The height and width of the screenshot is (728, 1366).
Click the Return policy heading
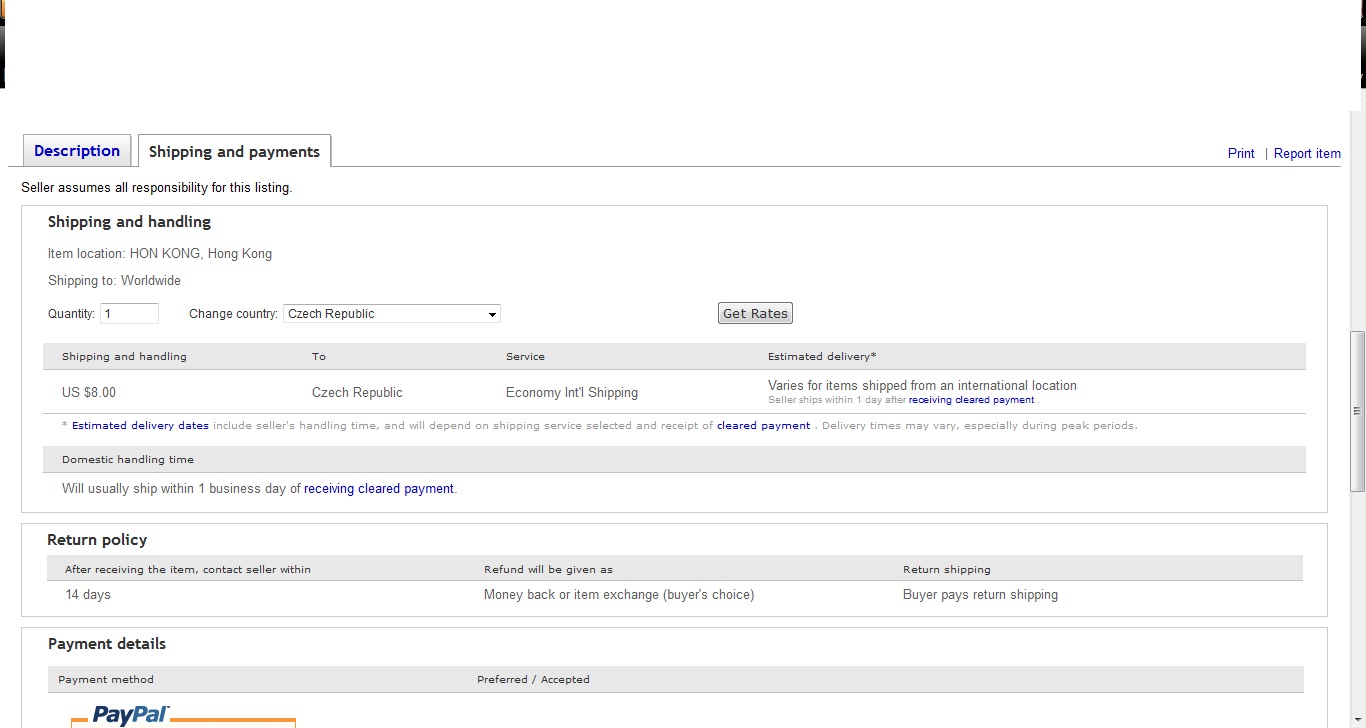tap(97, 540)
